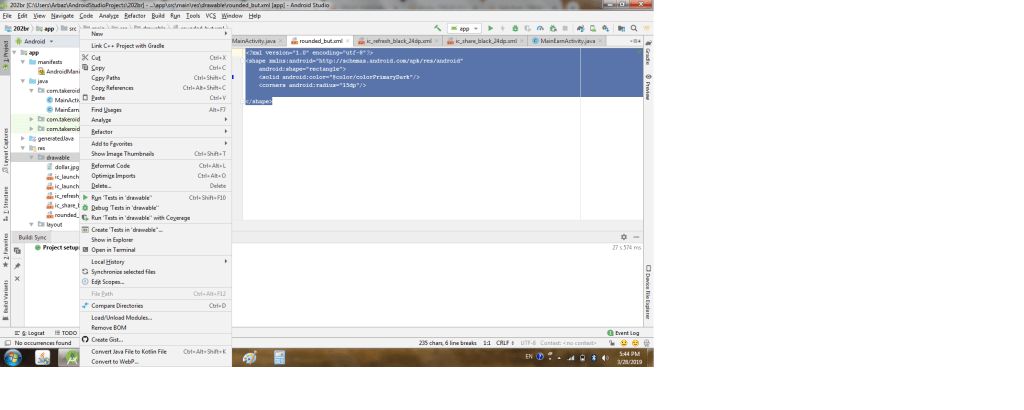Open the Preview side panel
This screenshot has height=410, width=1024.
click(648, 87)
